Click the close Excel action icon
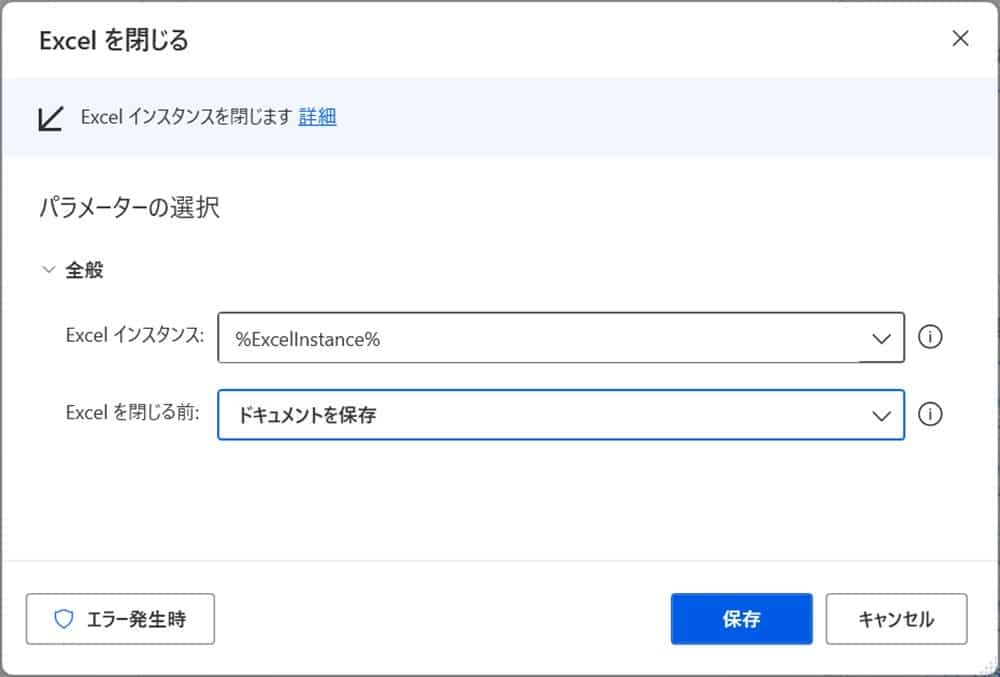This screenshot has height=677, width=1000. 51,117
